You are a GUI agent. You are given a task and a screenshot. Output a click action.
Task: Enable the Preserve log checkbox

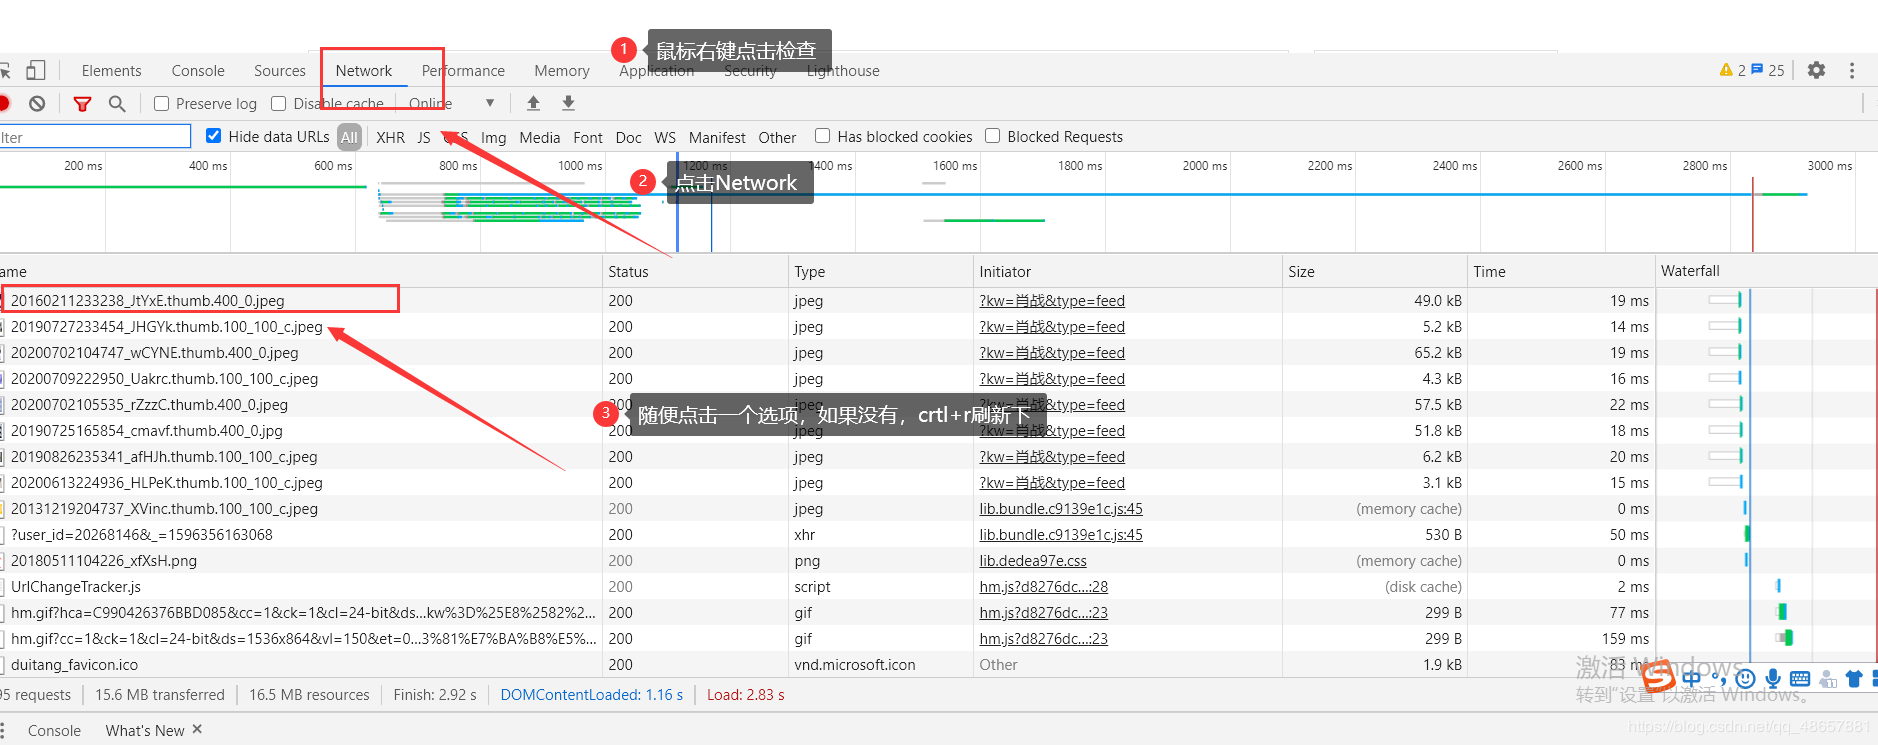(162, 104)
